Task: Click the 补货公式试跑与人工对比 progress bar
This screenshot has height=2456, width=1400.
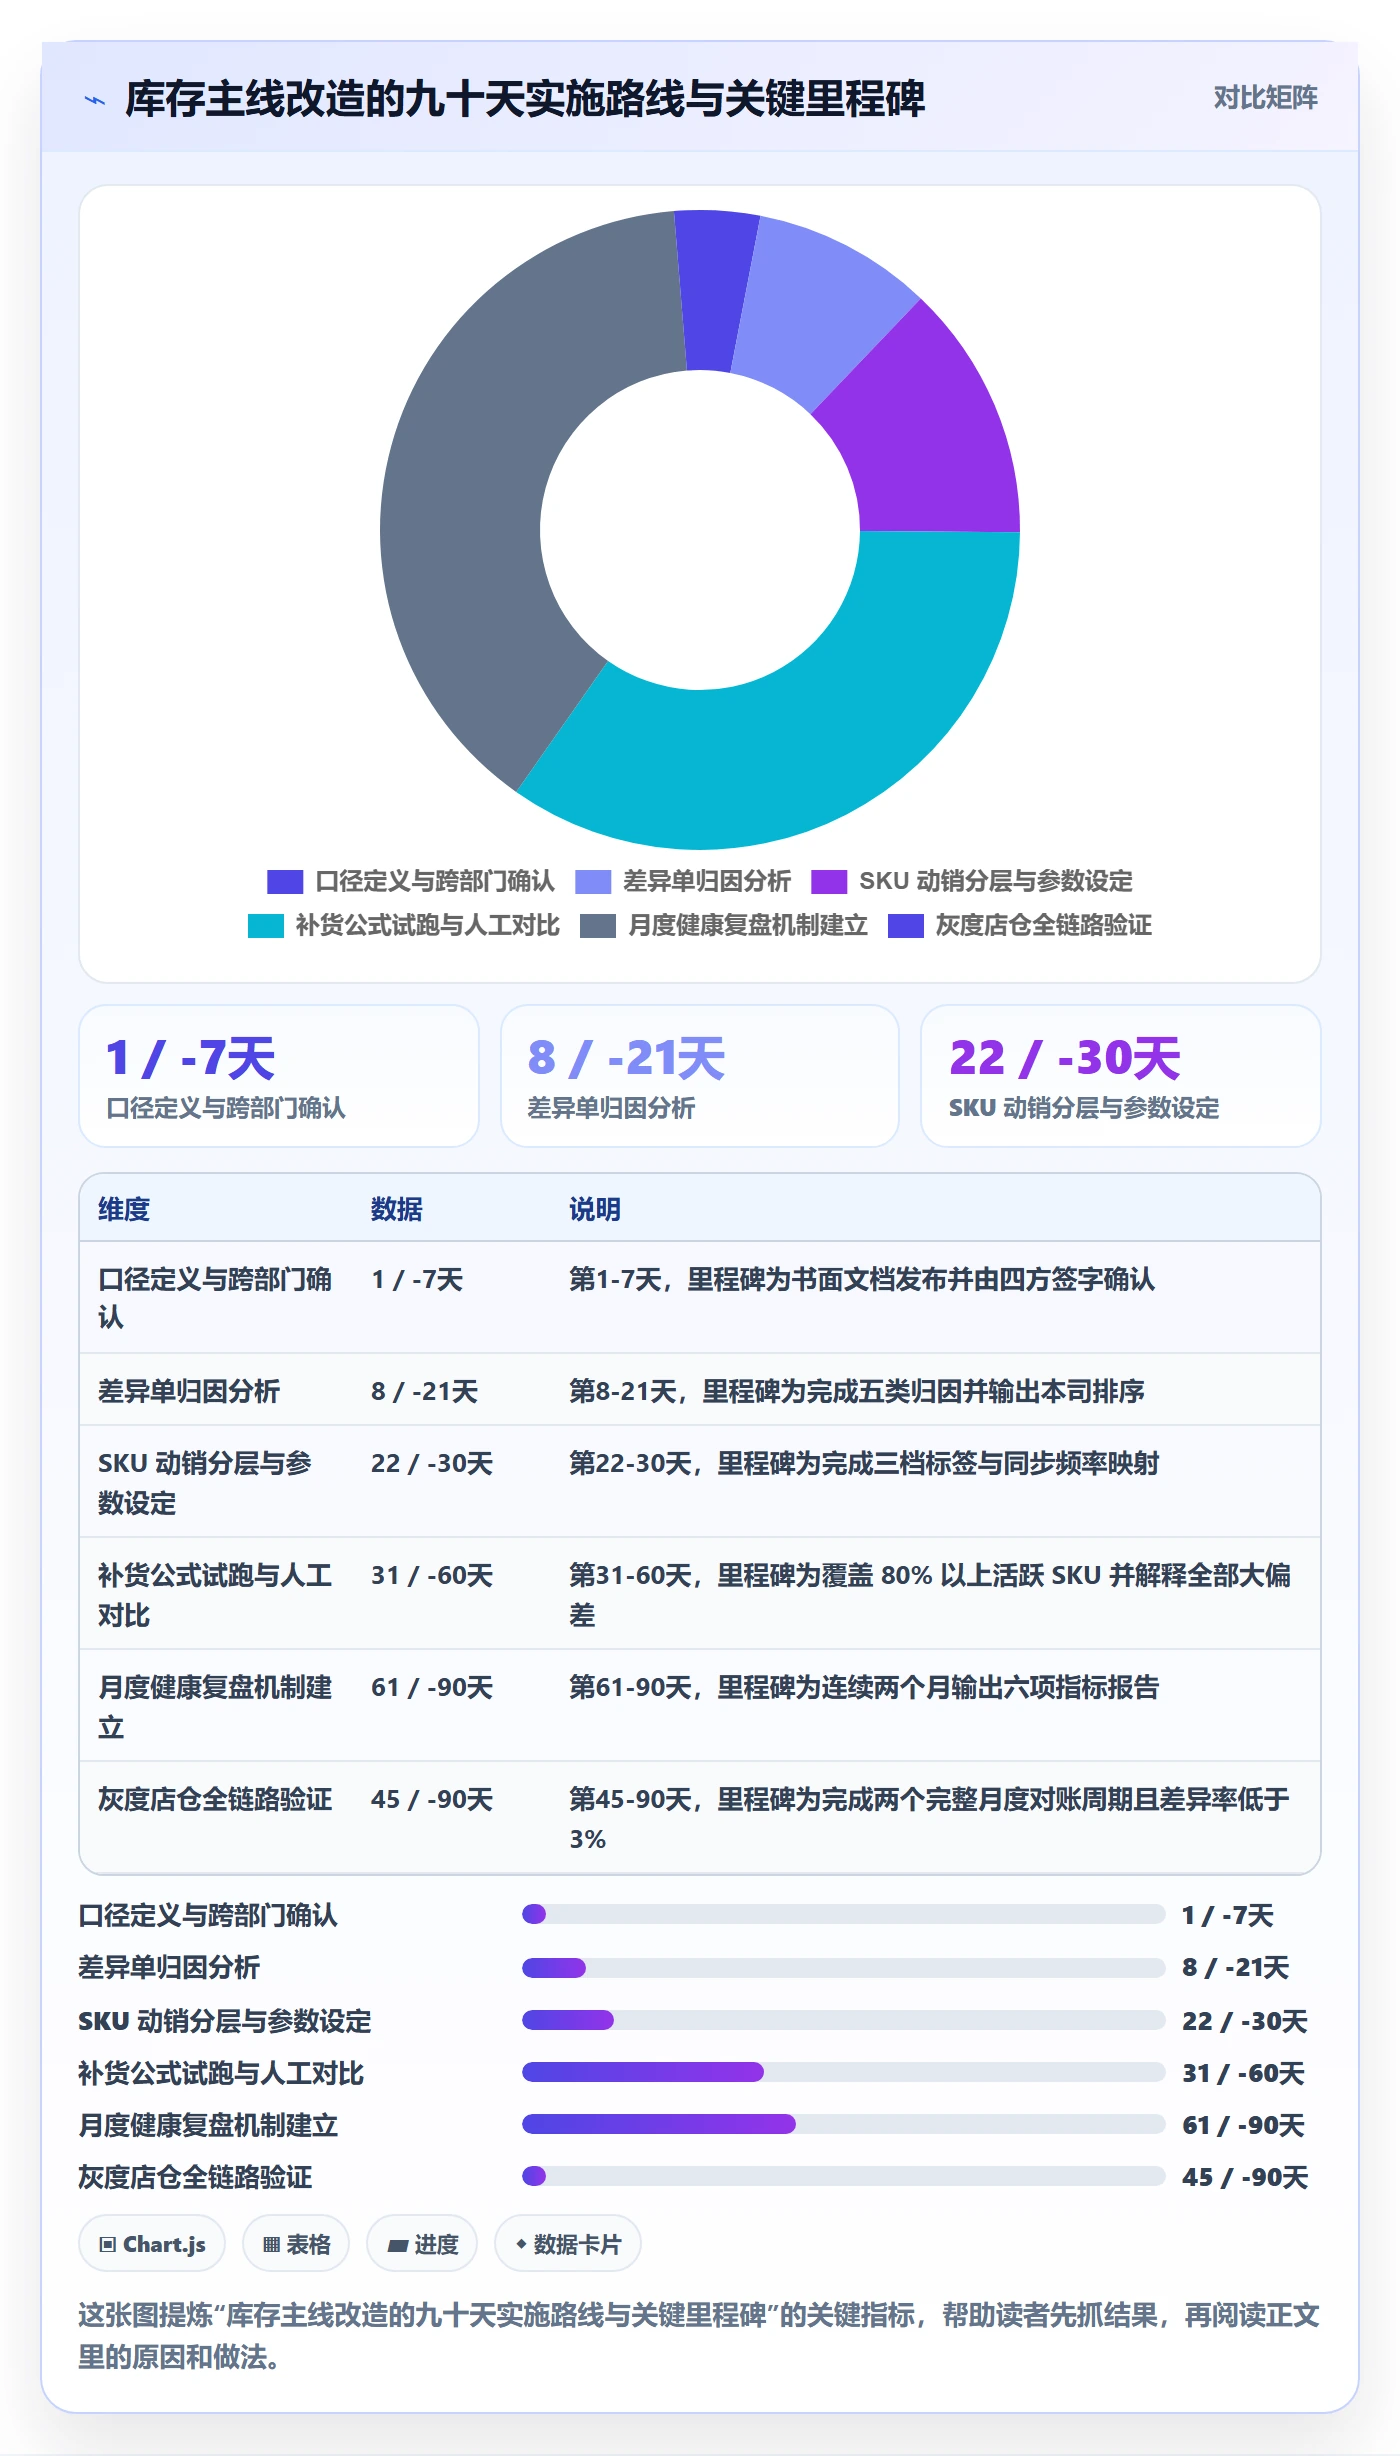Action: [x=843, y=2072]
